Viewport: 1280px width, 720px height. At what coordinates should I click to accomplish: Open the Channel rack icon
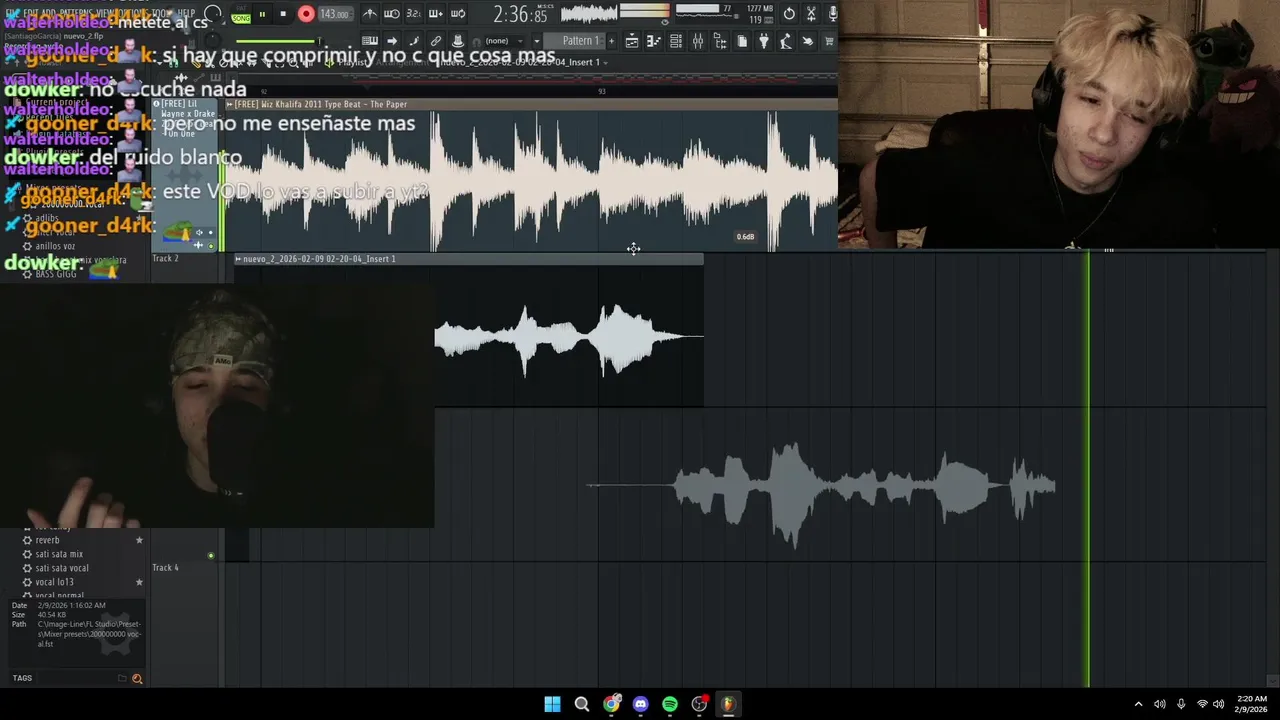click(676, 41)
